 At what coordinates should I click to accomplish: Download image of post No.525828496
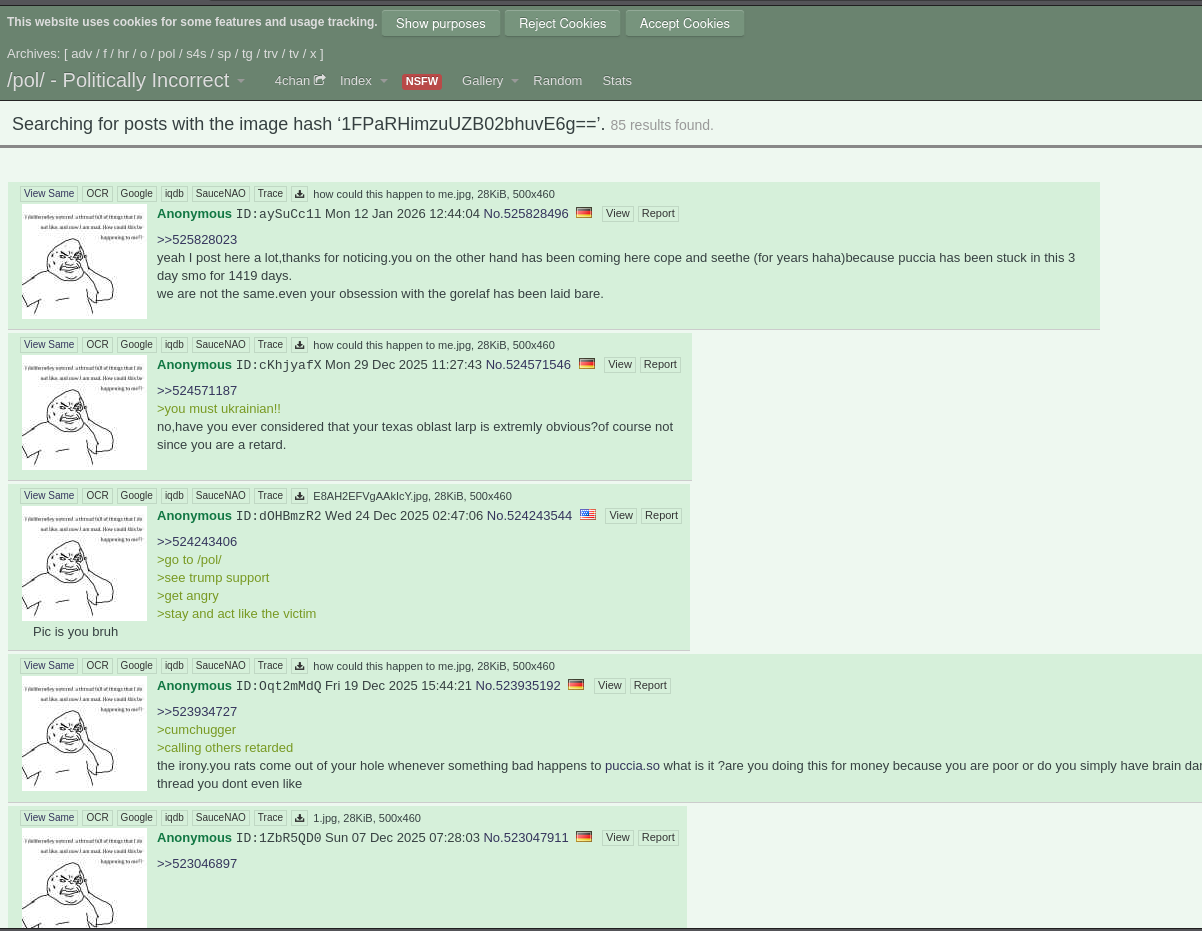(299, 194)
